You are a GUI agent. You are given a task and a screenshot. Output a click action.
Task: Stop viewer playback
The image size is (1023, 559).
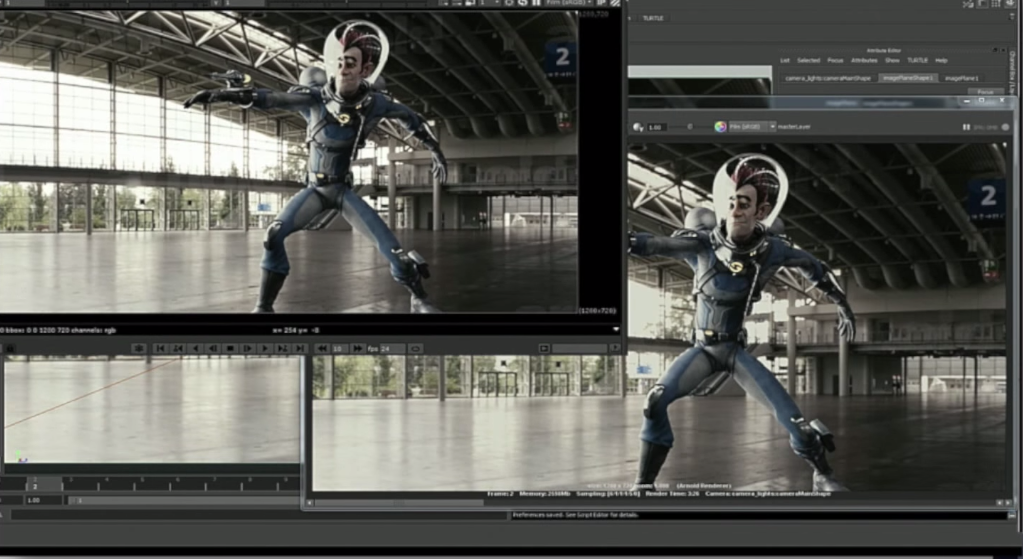229,348
